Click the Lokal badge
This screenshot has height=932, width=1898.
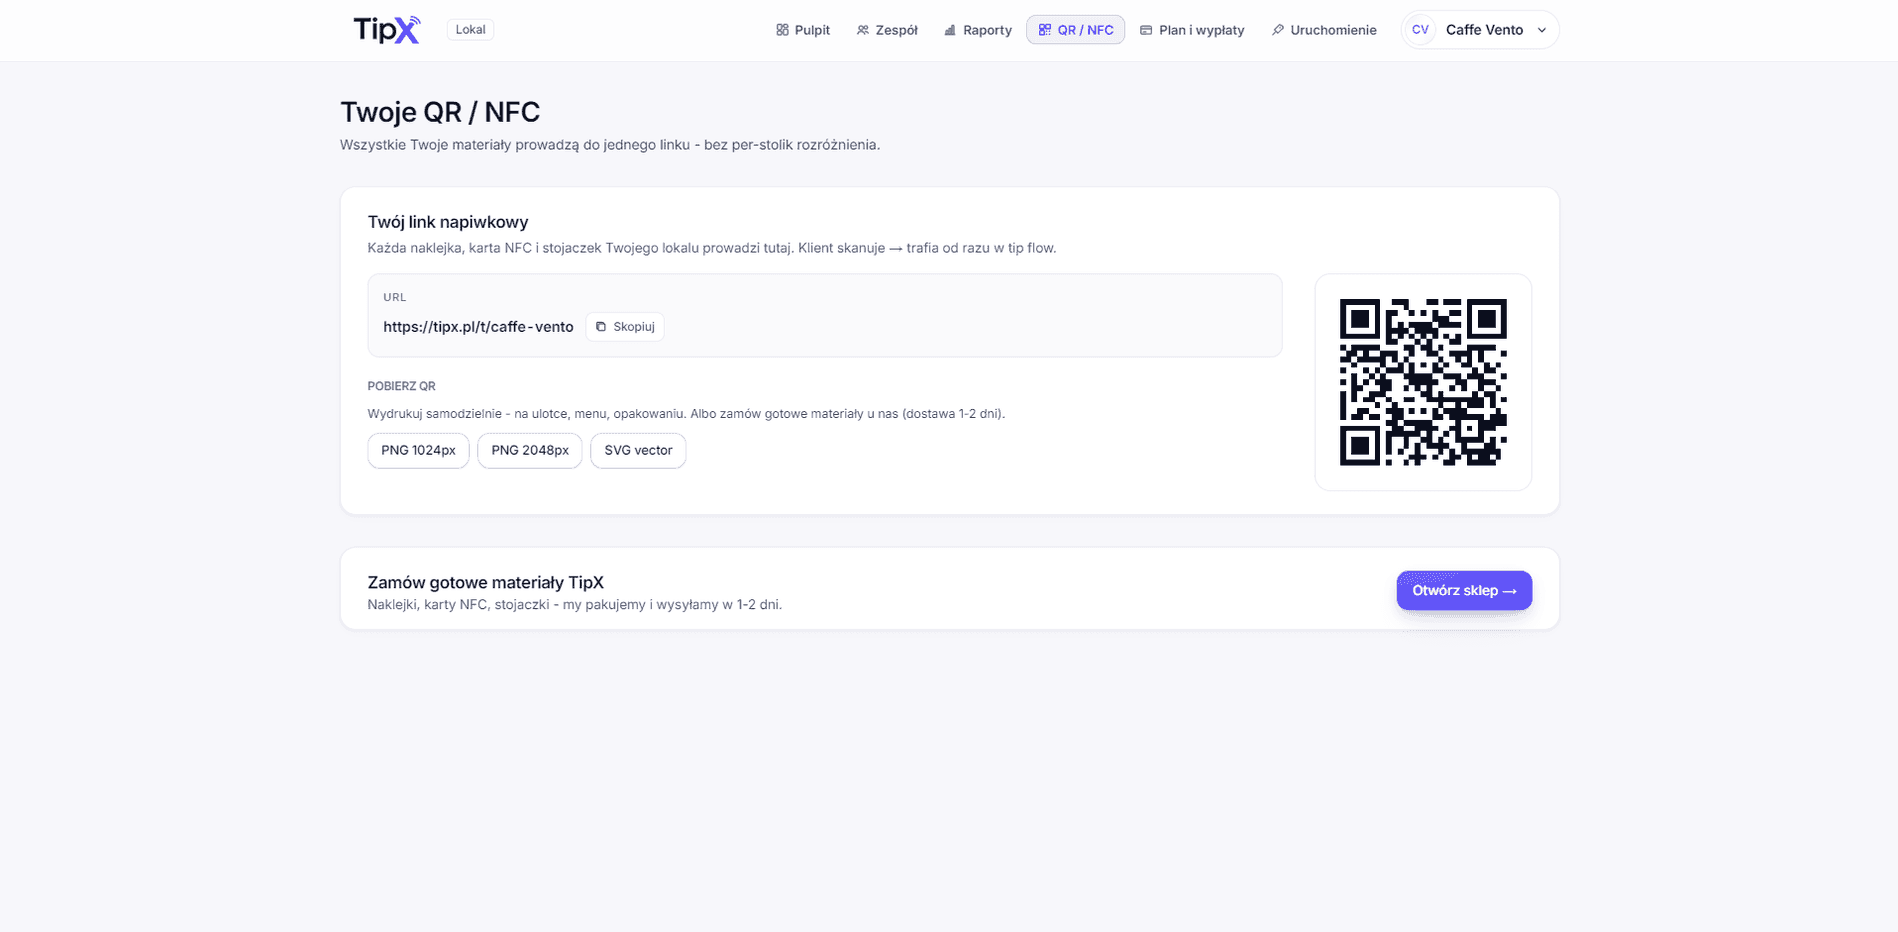470,30
